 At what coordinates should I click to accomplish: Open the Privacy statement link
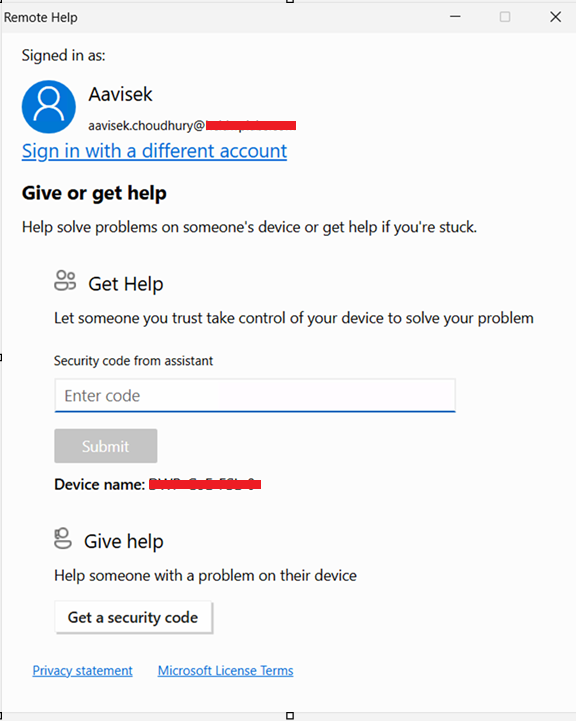click(x=82, y=670)
